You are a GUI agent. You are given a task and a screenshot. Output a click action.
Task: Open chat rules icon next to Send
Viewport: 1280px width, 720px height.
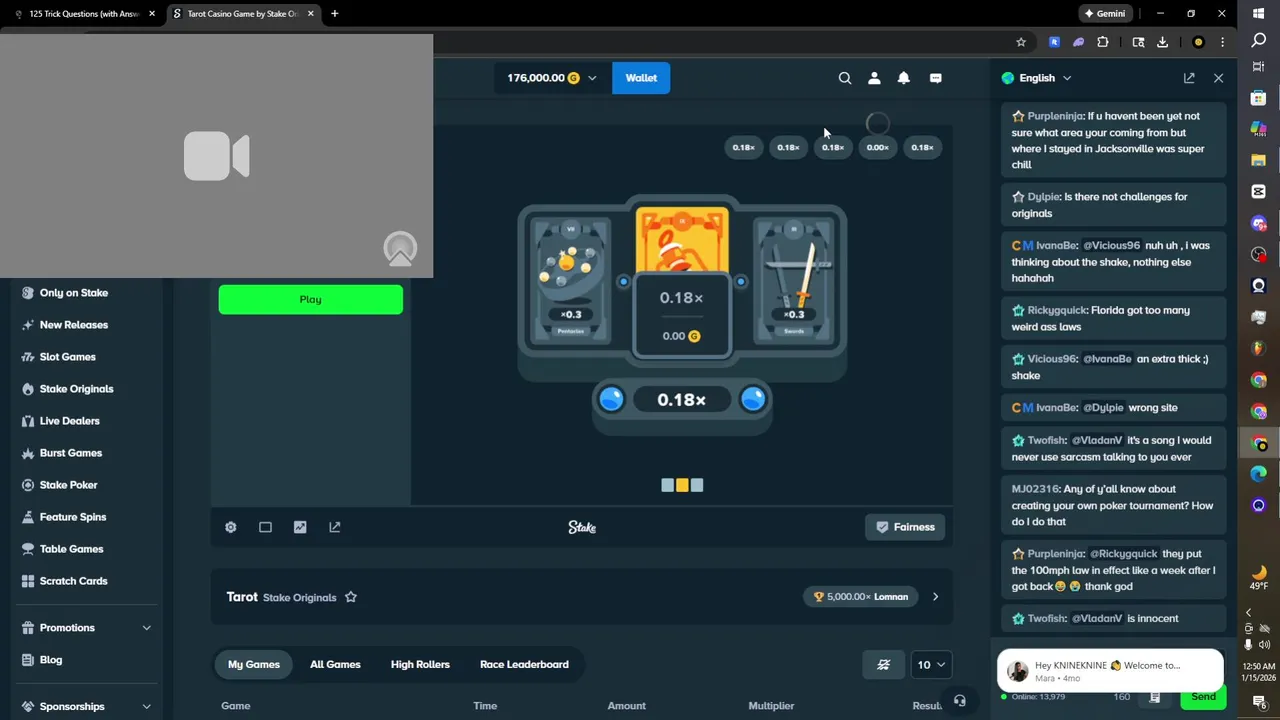tap(1155, 697)
